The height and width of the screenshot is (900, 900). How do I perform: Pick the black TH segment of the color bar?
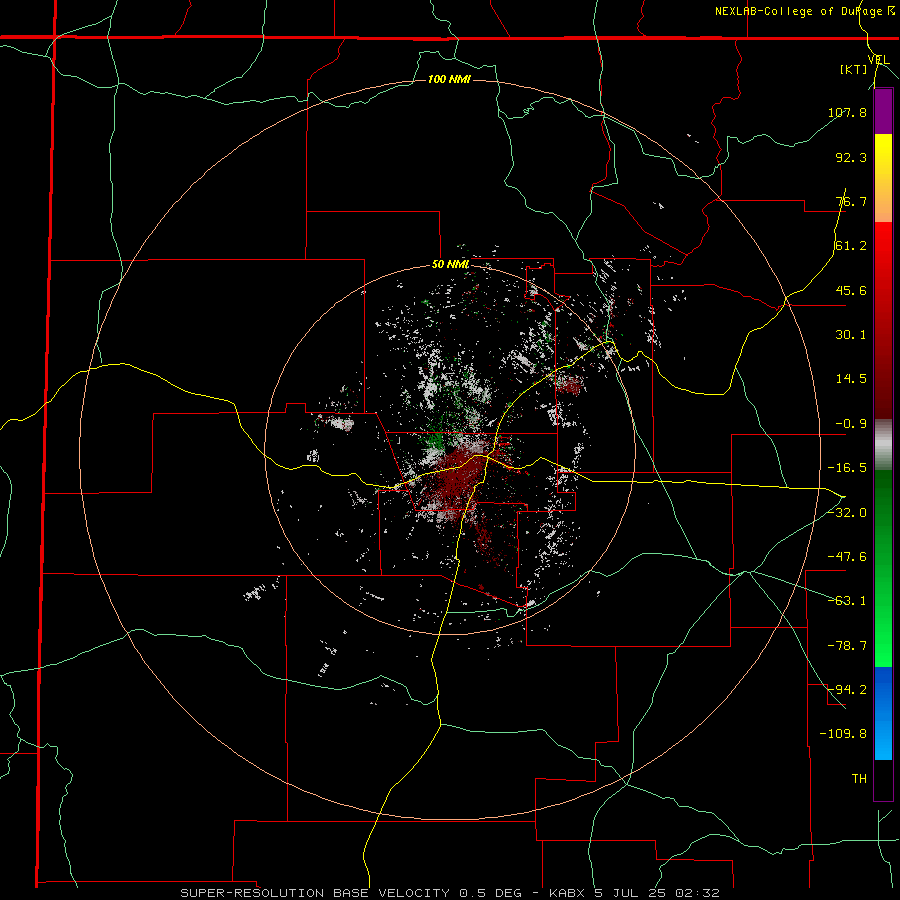[x=883, y=780]
